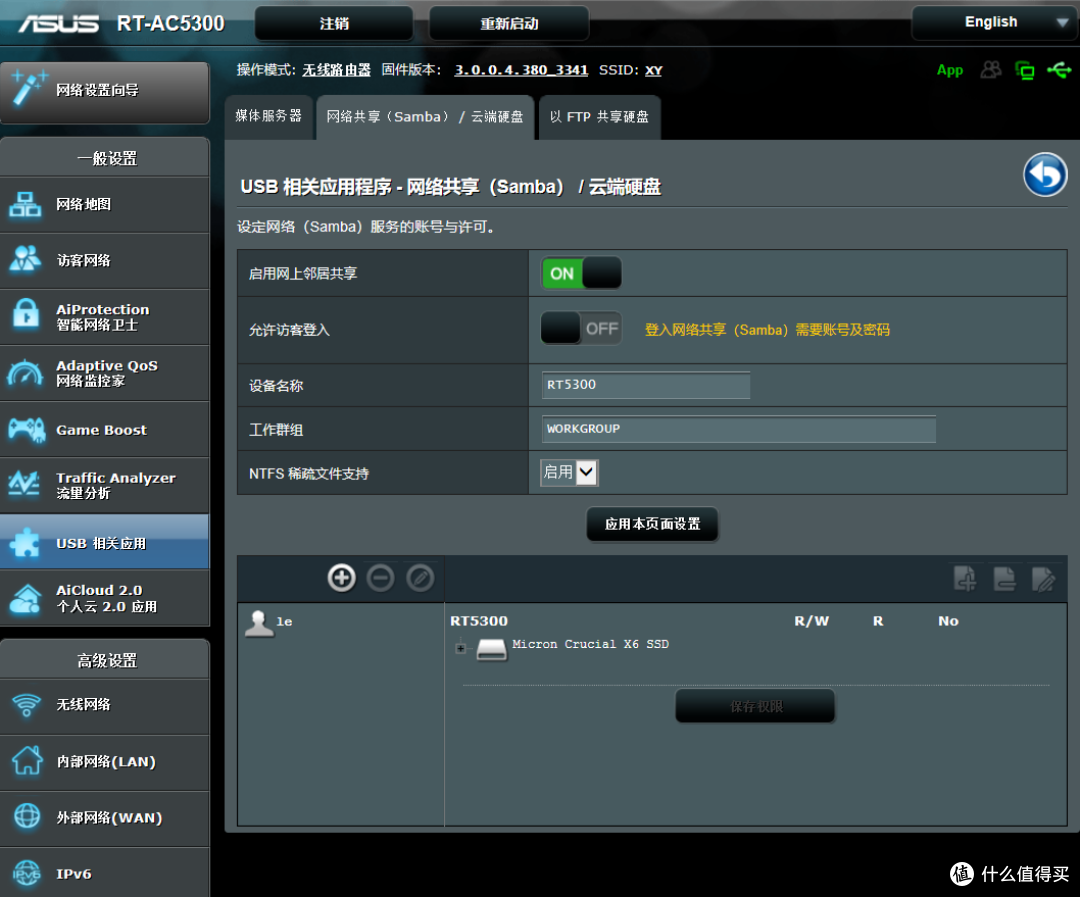The image size is (1080, 897).
Task: Click the App link in the header
Action: pyautogui.click(x=950, y=70)
